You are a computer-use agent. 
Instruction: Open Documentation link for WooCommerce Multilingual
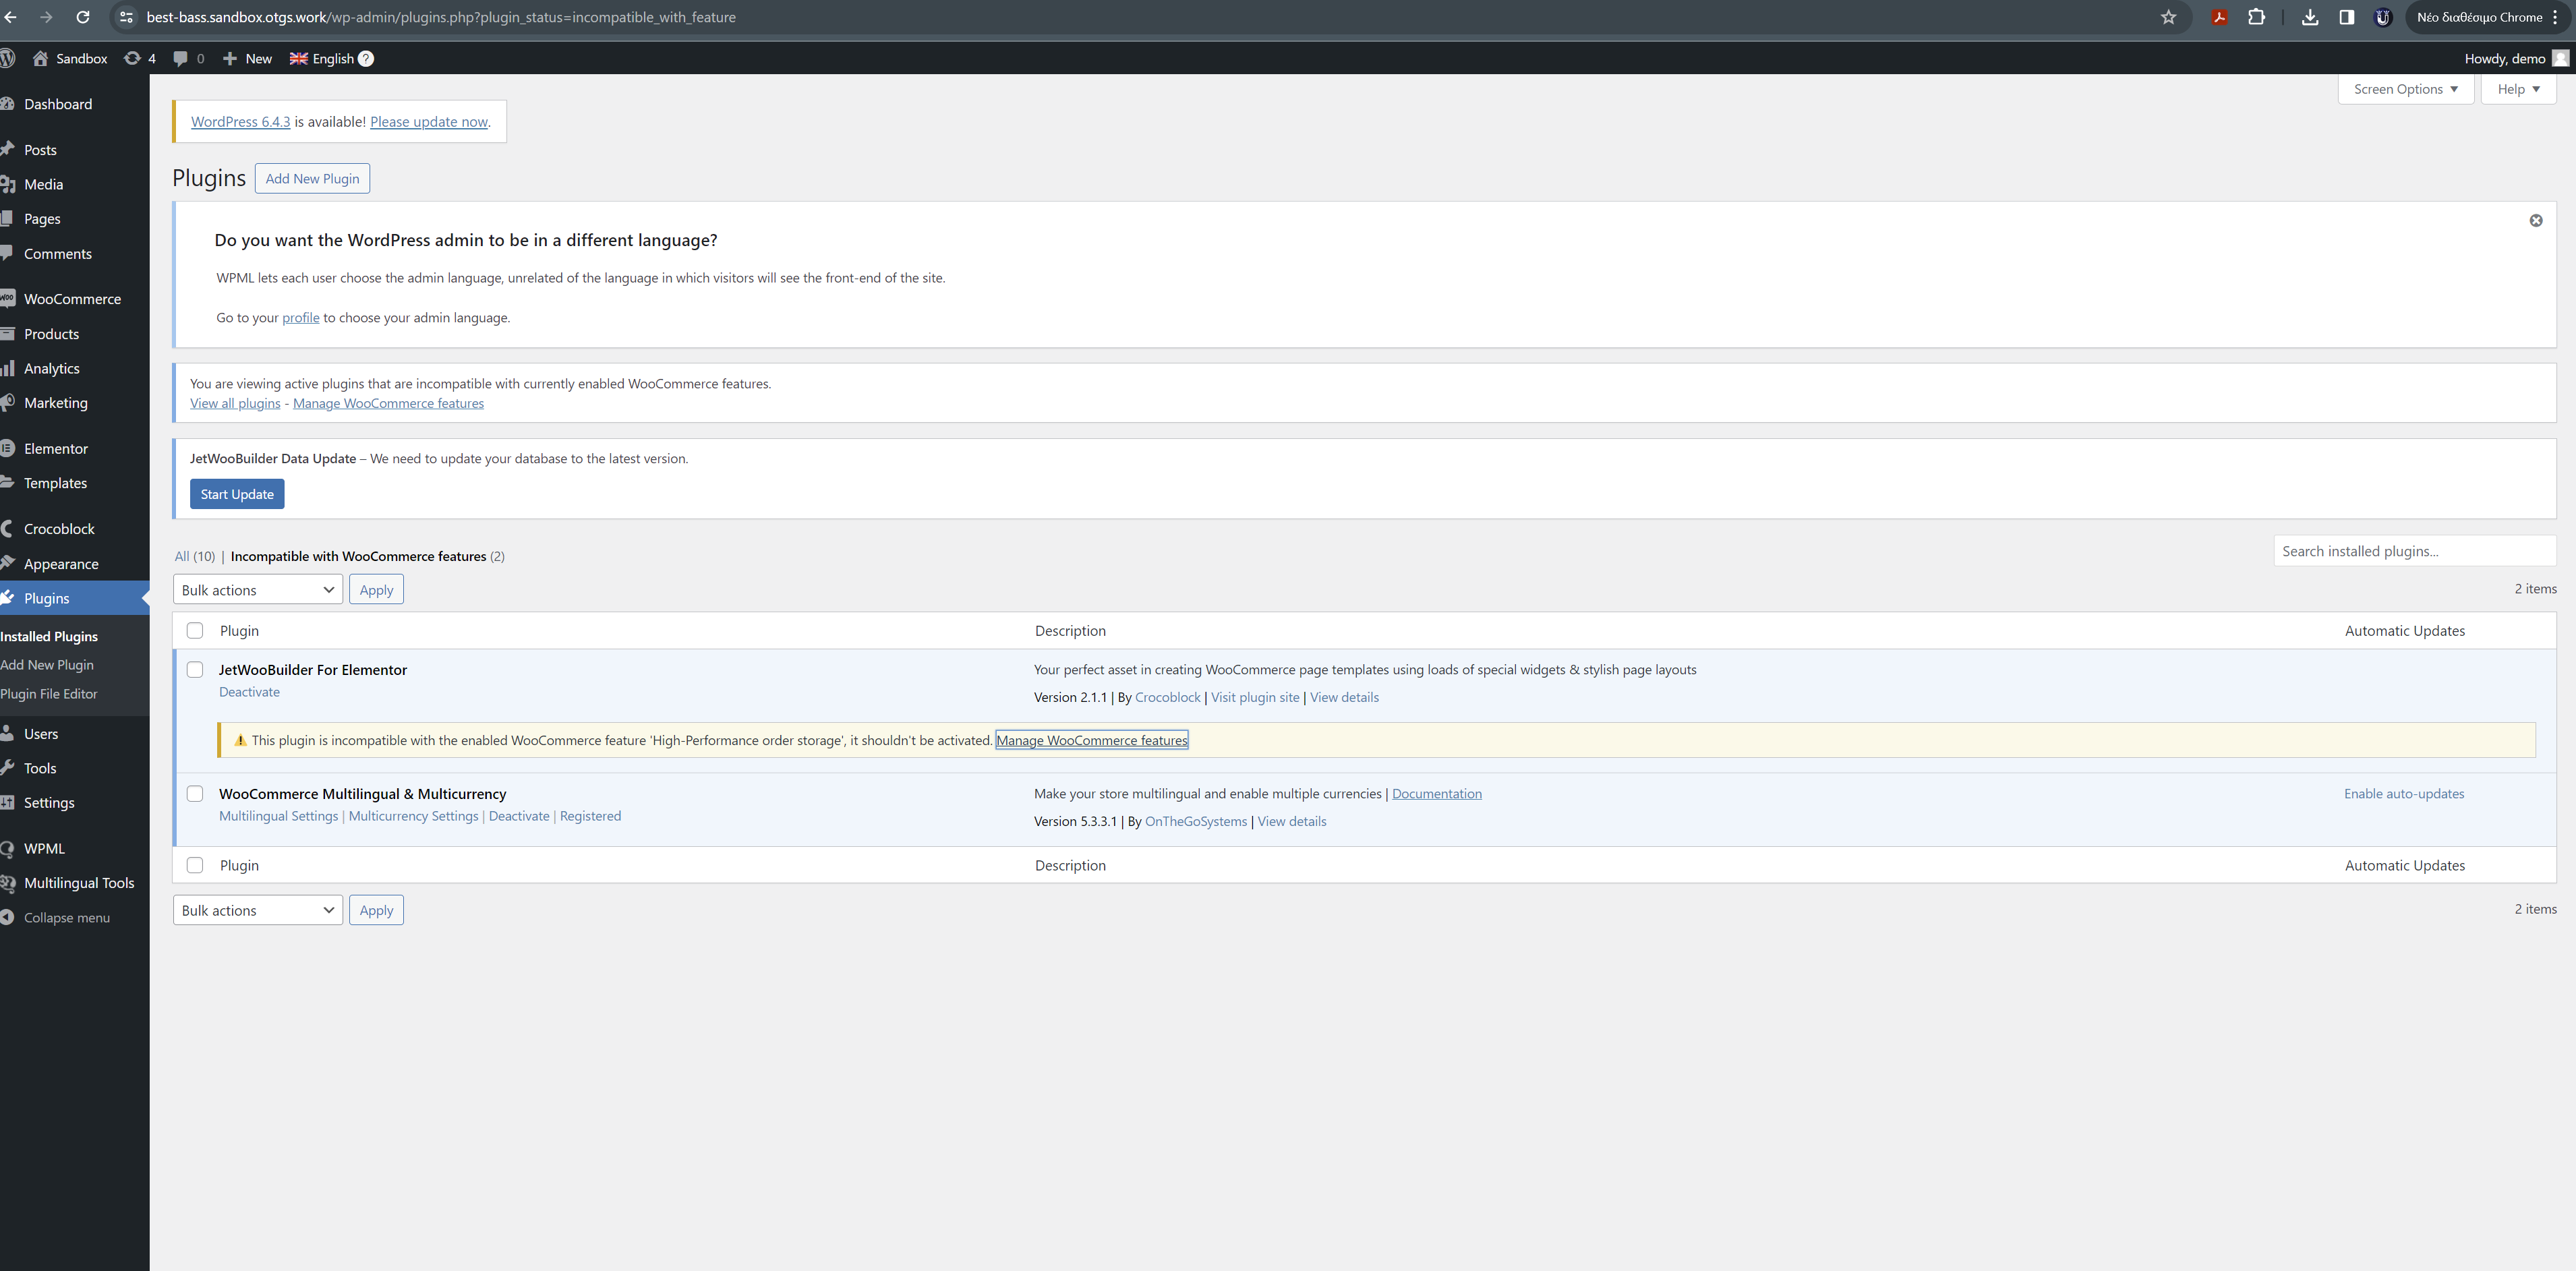[1437, 793]
